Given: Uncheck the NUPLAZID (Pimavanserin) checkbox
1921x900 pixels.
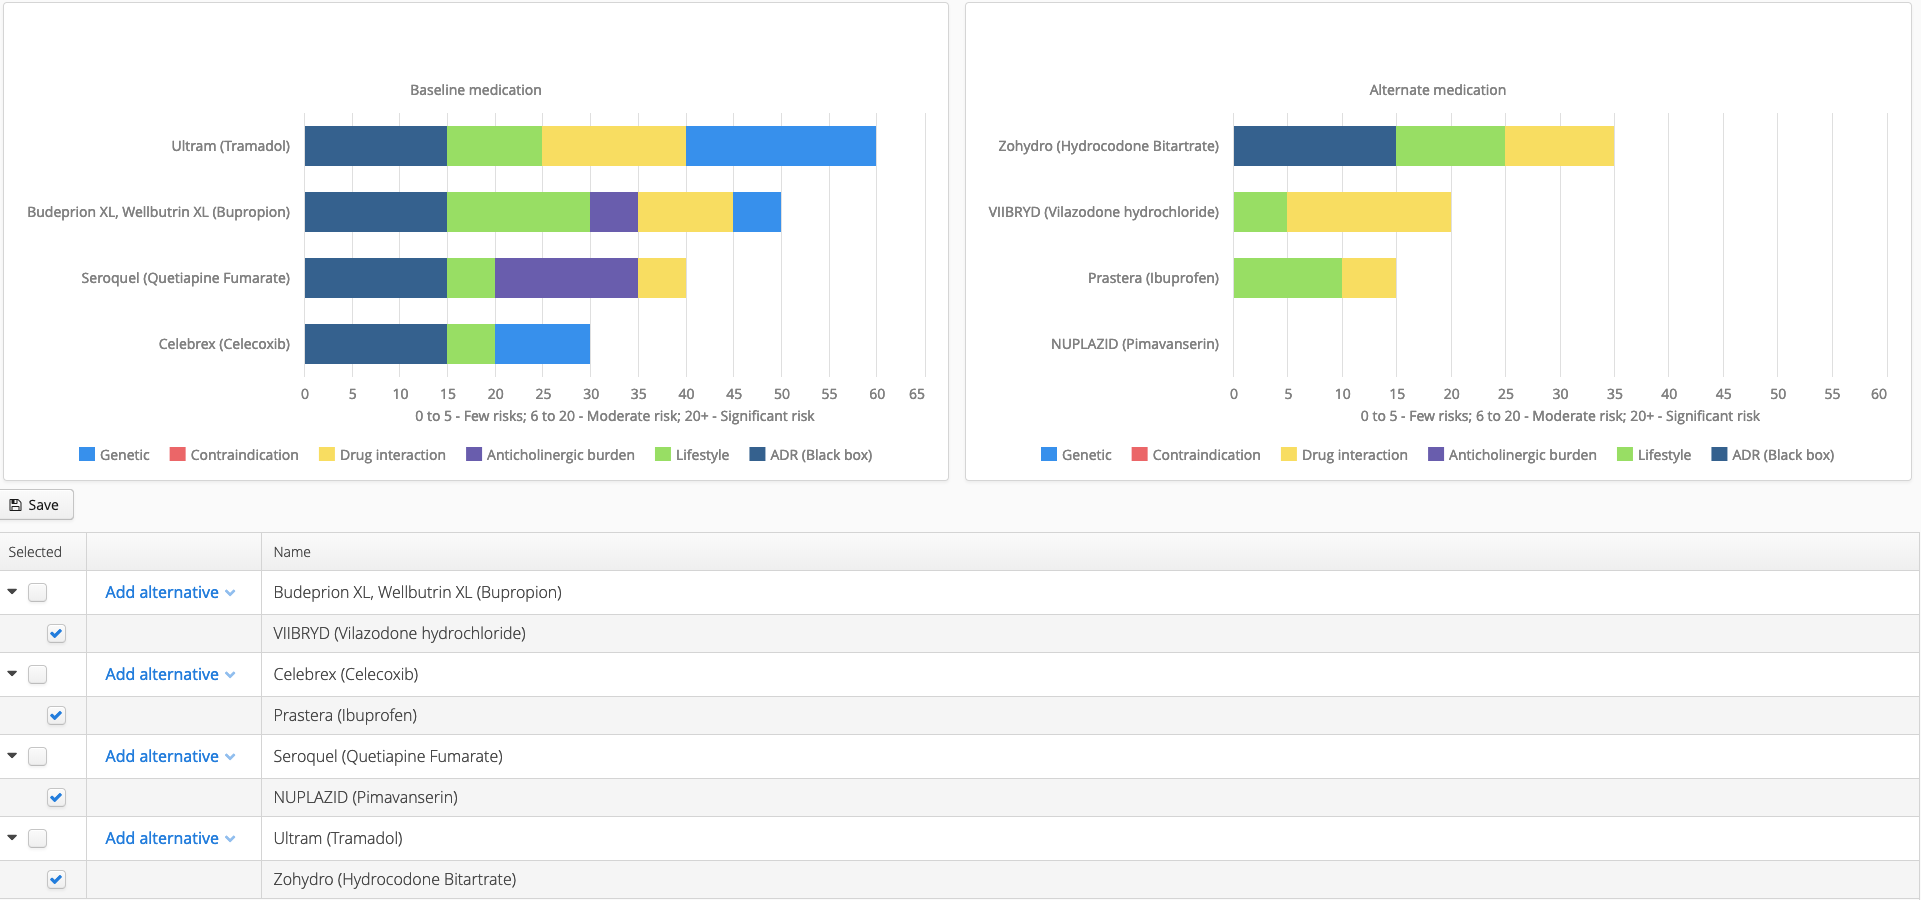Looking at the screenshot, I should click(56, 797).
